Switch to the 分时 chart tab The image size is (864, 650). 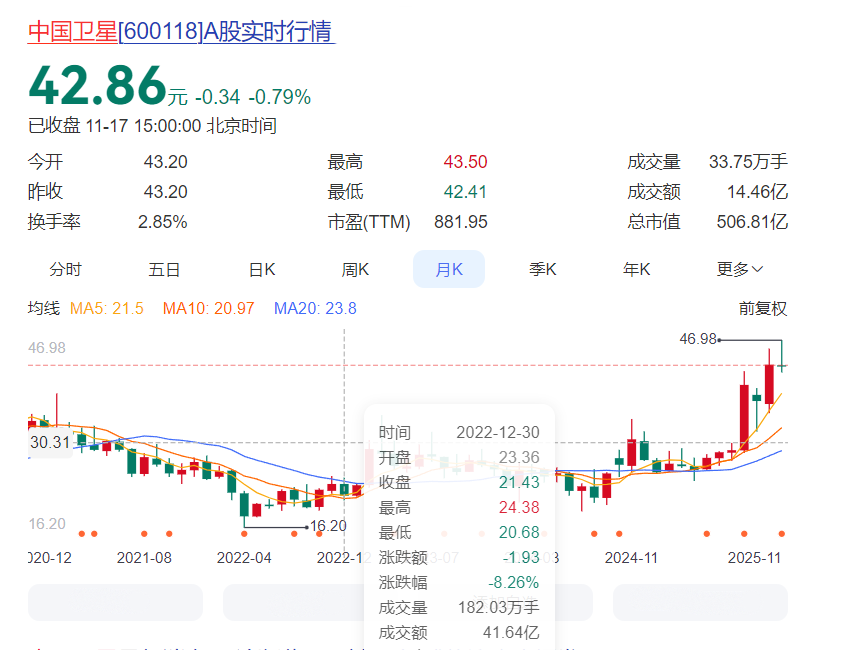click(65, 269)
